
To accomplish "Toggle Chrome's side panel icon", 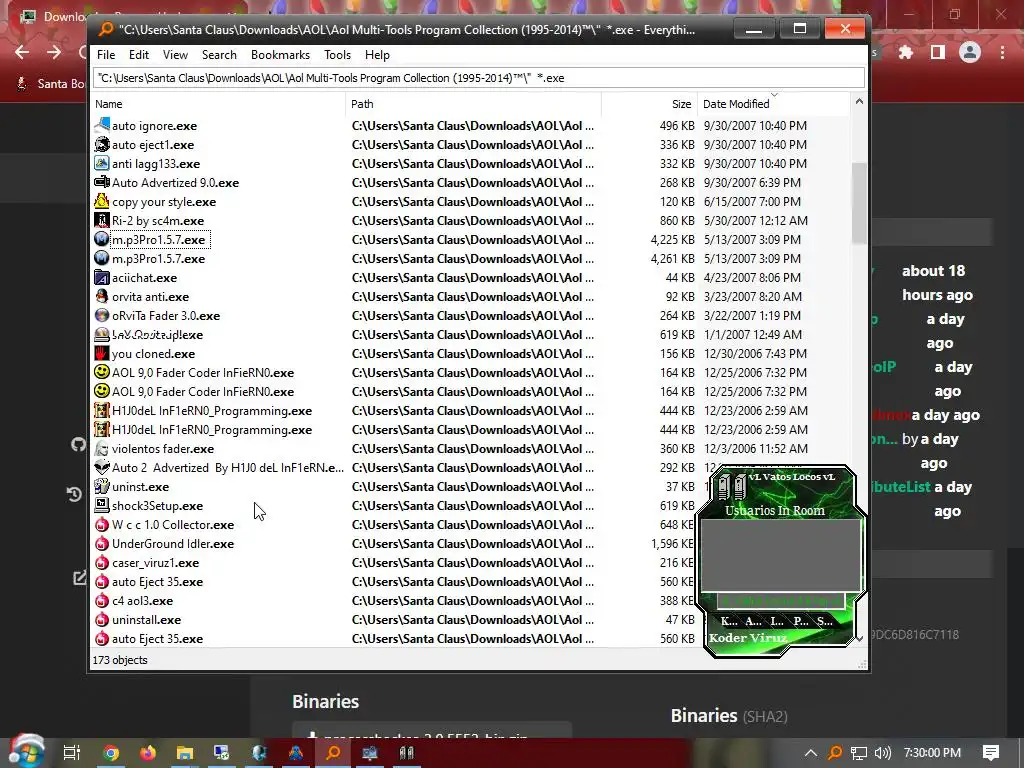I will tap(938, 52).
